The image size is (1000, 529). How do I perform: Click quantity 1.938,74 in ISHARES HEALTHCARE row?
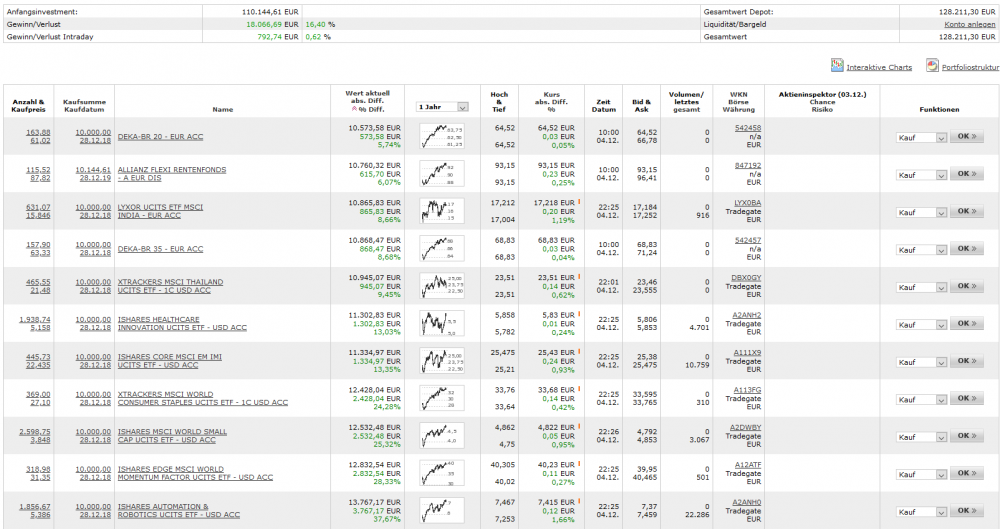[x=34, y=319]
